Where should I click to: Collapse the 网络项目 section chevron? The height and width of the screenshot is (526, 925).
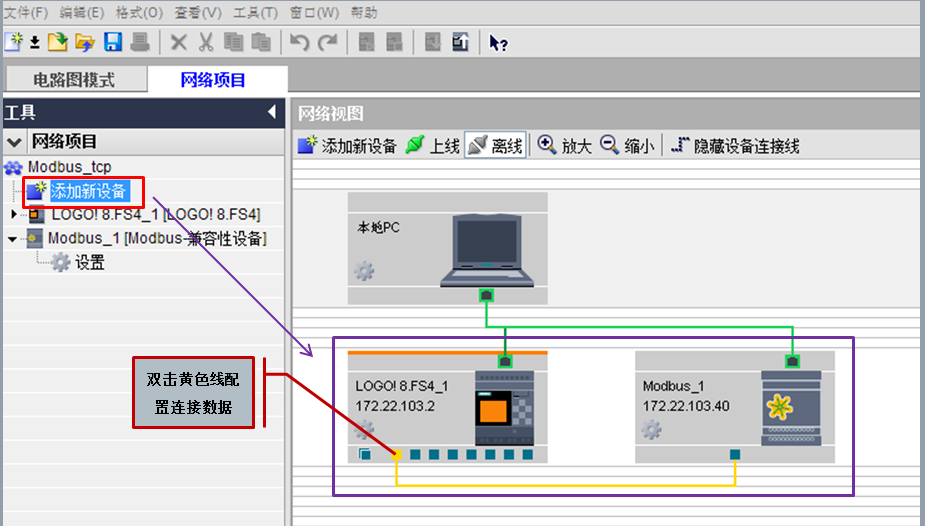coord(14,142)
